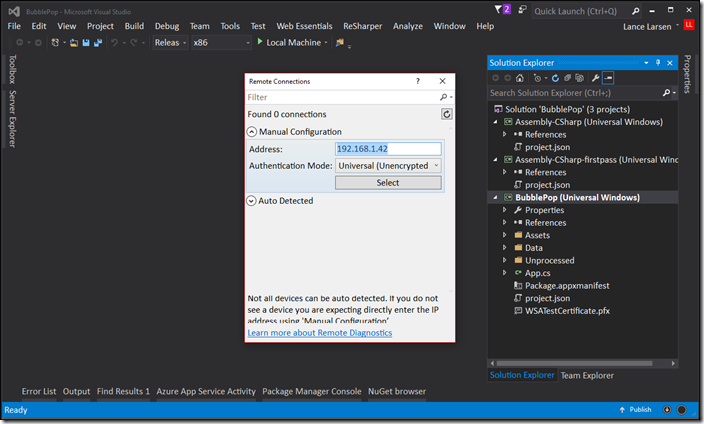Click the Navigate Backward toolbar icon
704x424 pixels.
click(x=19, y=43)
